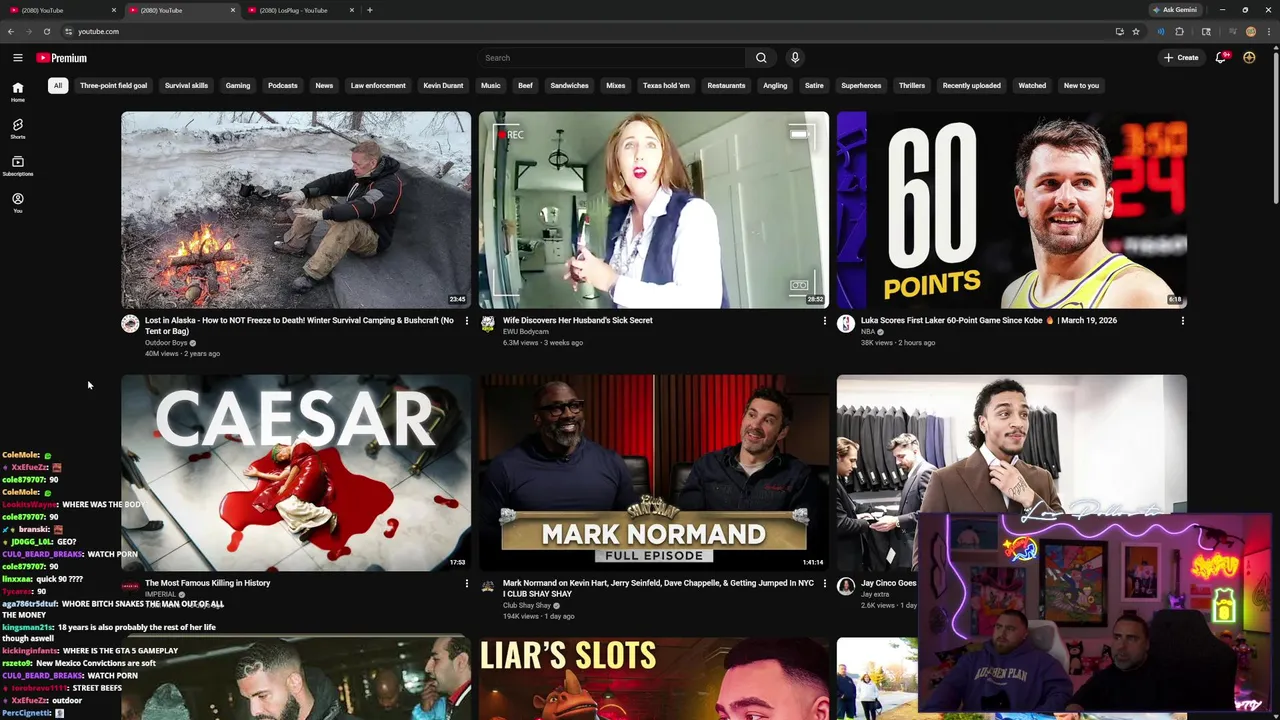Click inside the YouTube search field

(612, 58)
